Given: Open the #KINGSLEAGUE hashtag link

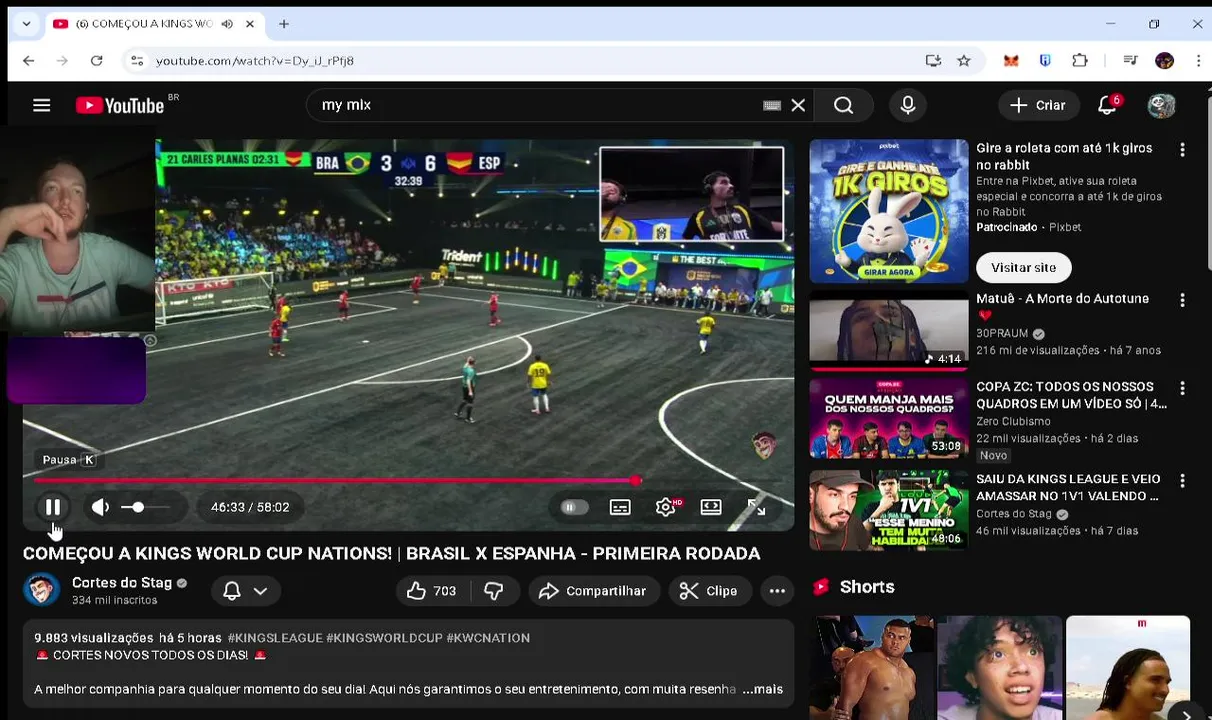Looking at the screenshot, I should point(275,638).
